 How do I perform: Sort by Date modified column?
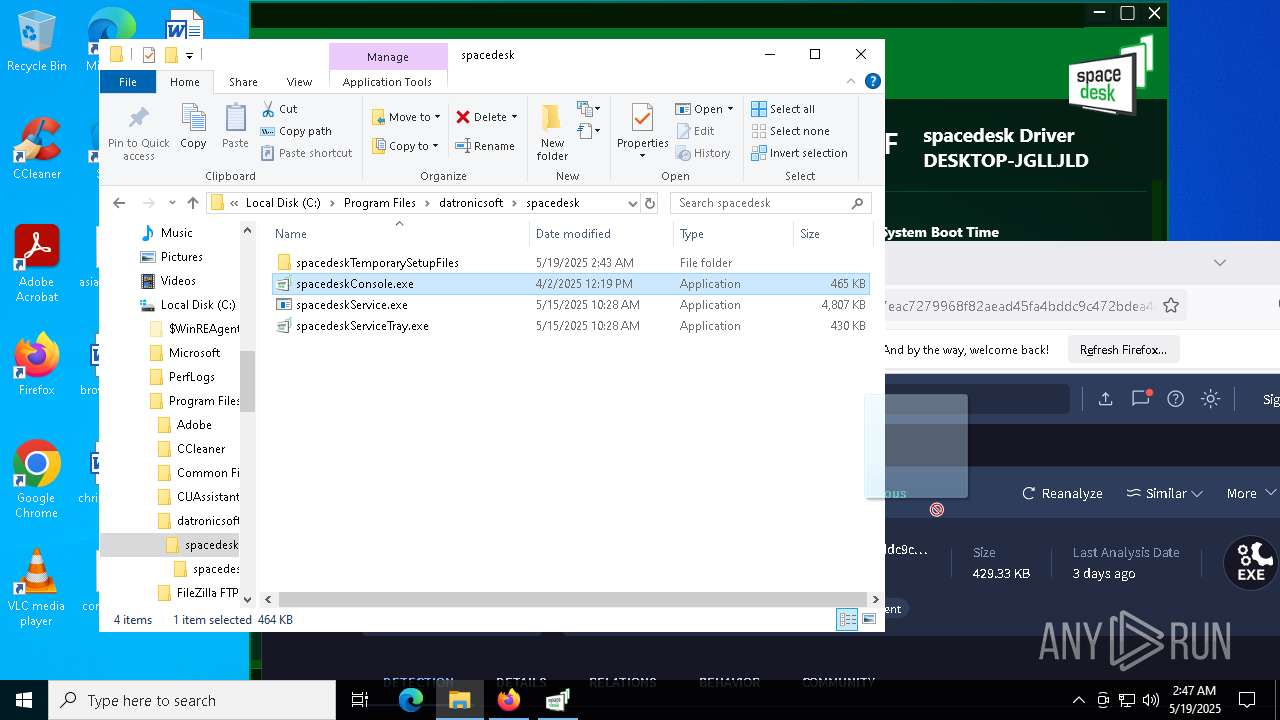(601, 234)
